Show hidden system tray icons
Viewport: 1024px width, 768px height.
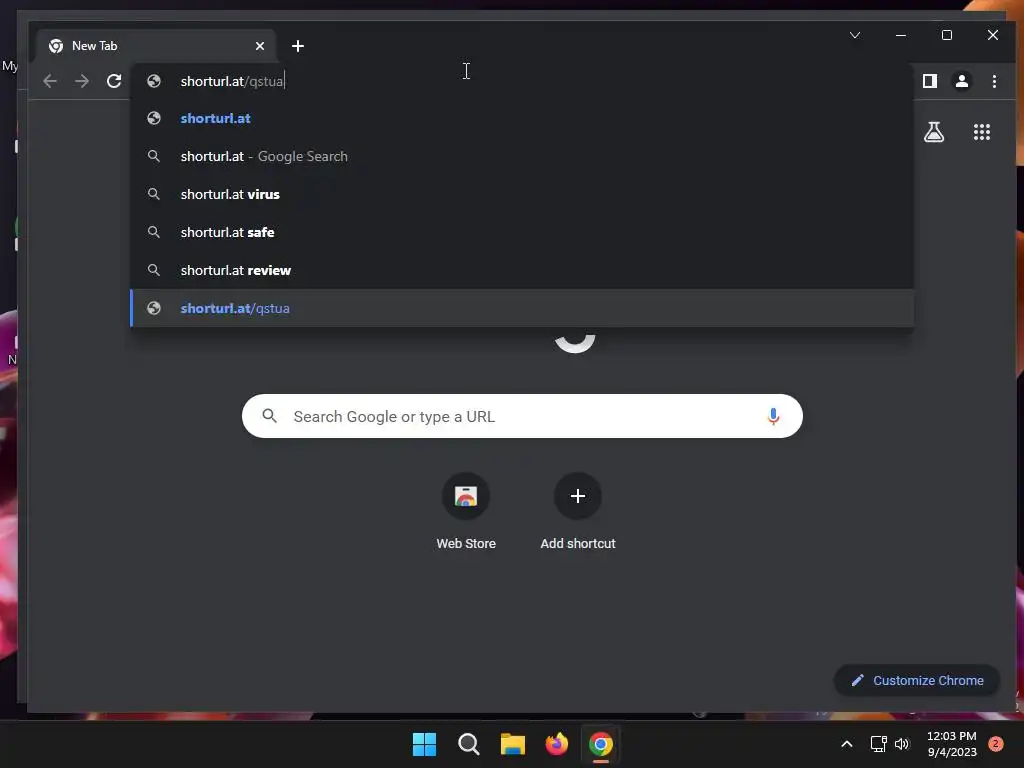click(846, 744)
